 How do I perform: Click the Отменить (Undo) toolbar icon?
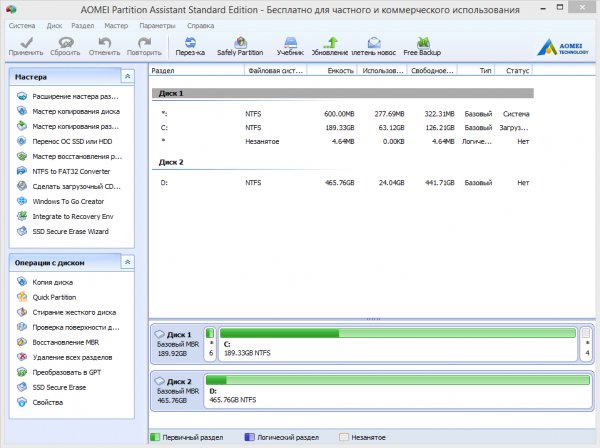coord(104,46)
